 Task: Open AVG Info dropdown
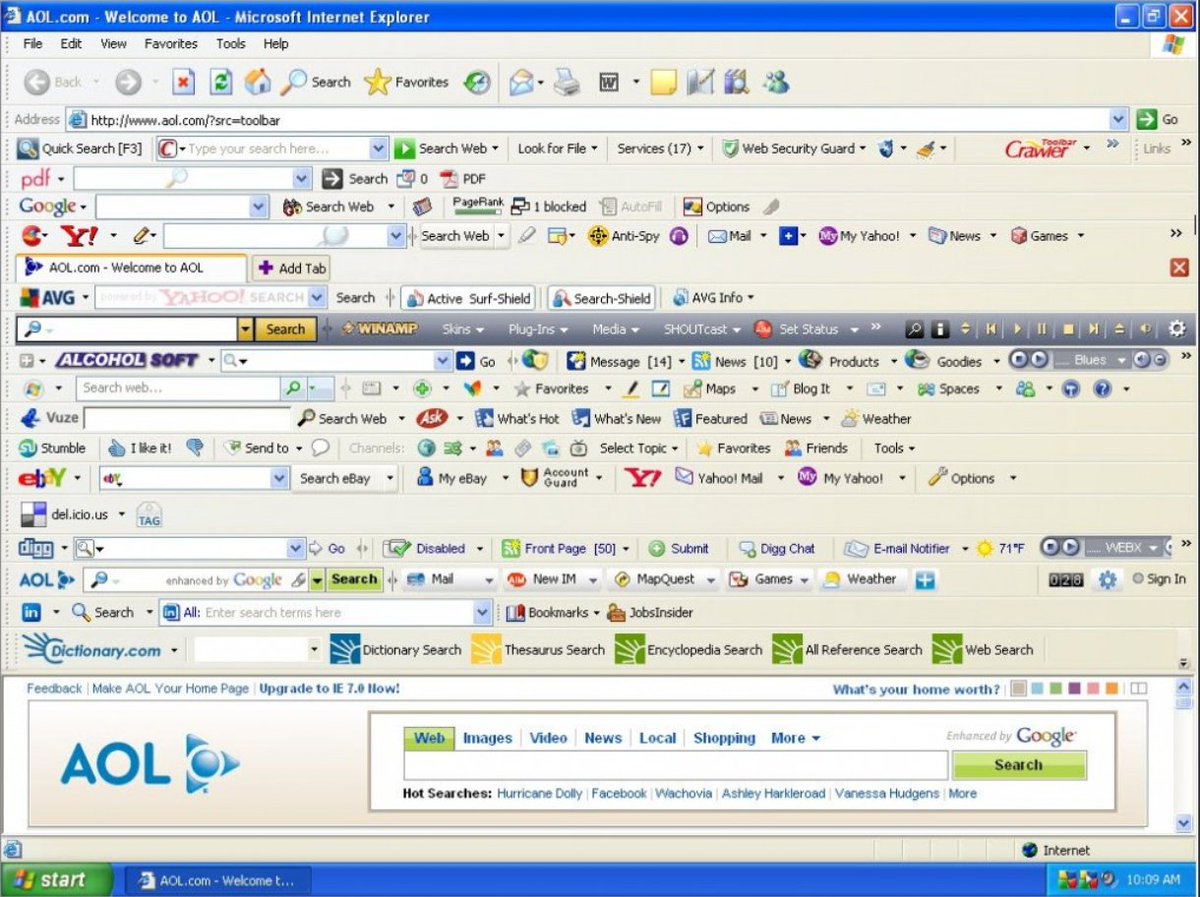pyautogui.click(x=714, y=298)
